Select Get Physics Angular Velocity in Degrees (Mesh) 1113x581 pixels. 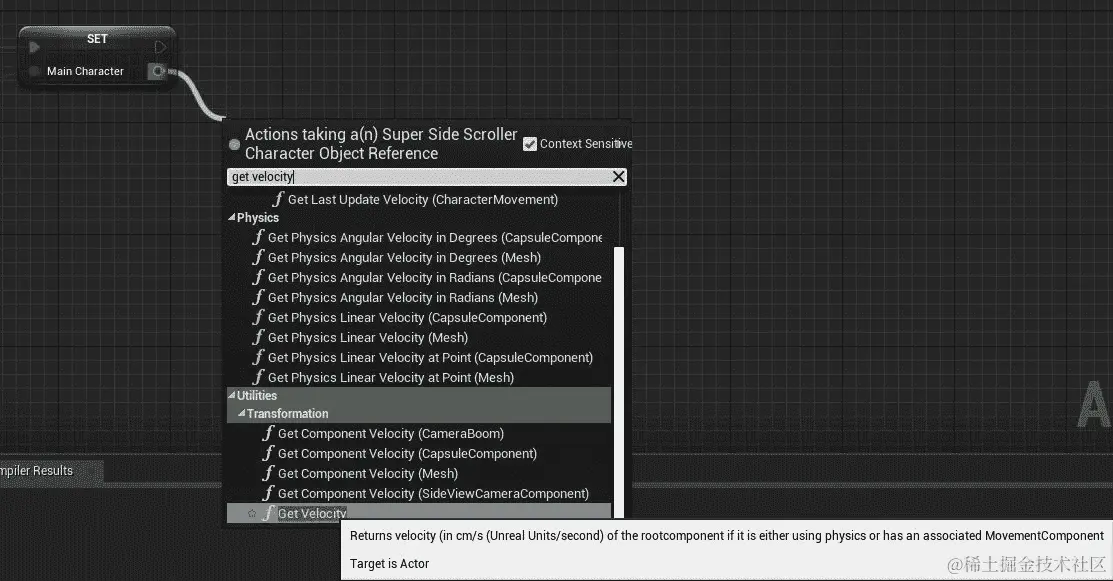404,258
